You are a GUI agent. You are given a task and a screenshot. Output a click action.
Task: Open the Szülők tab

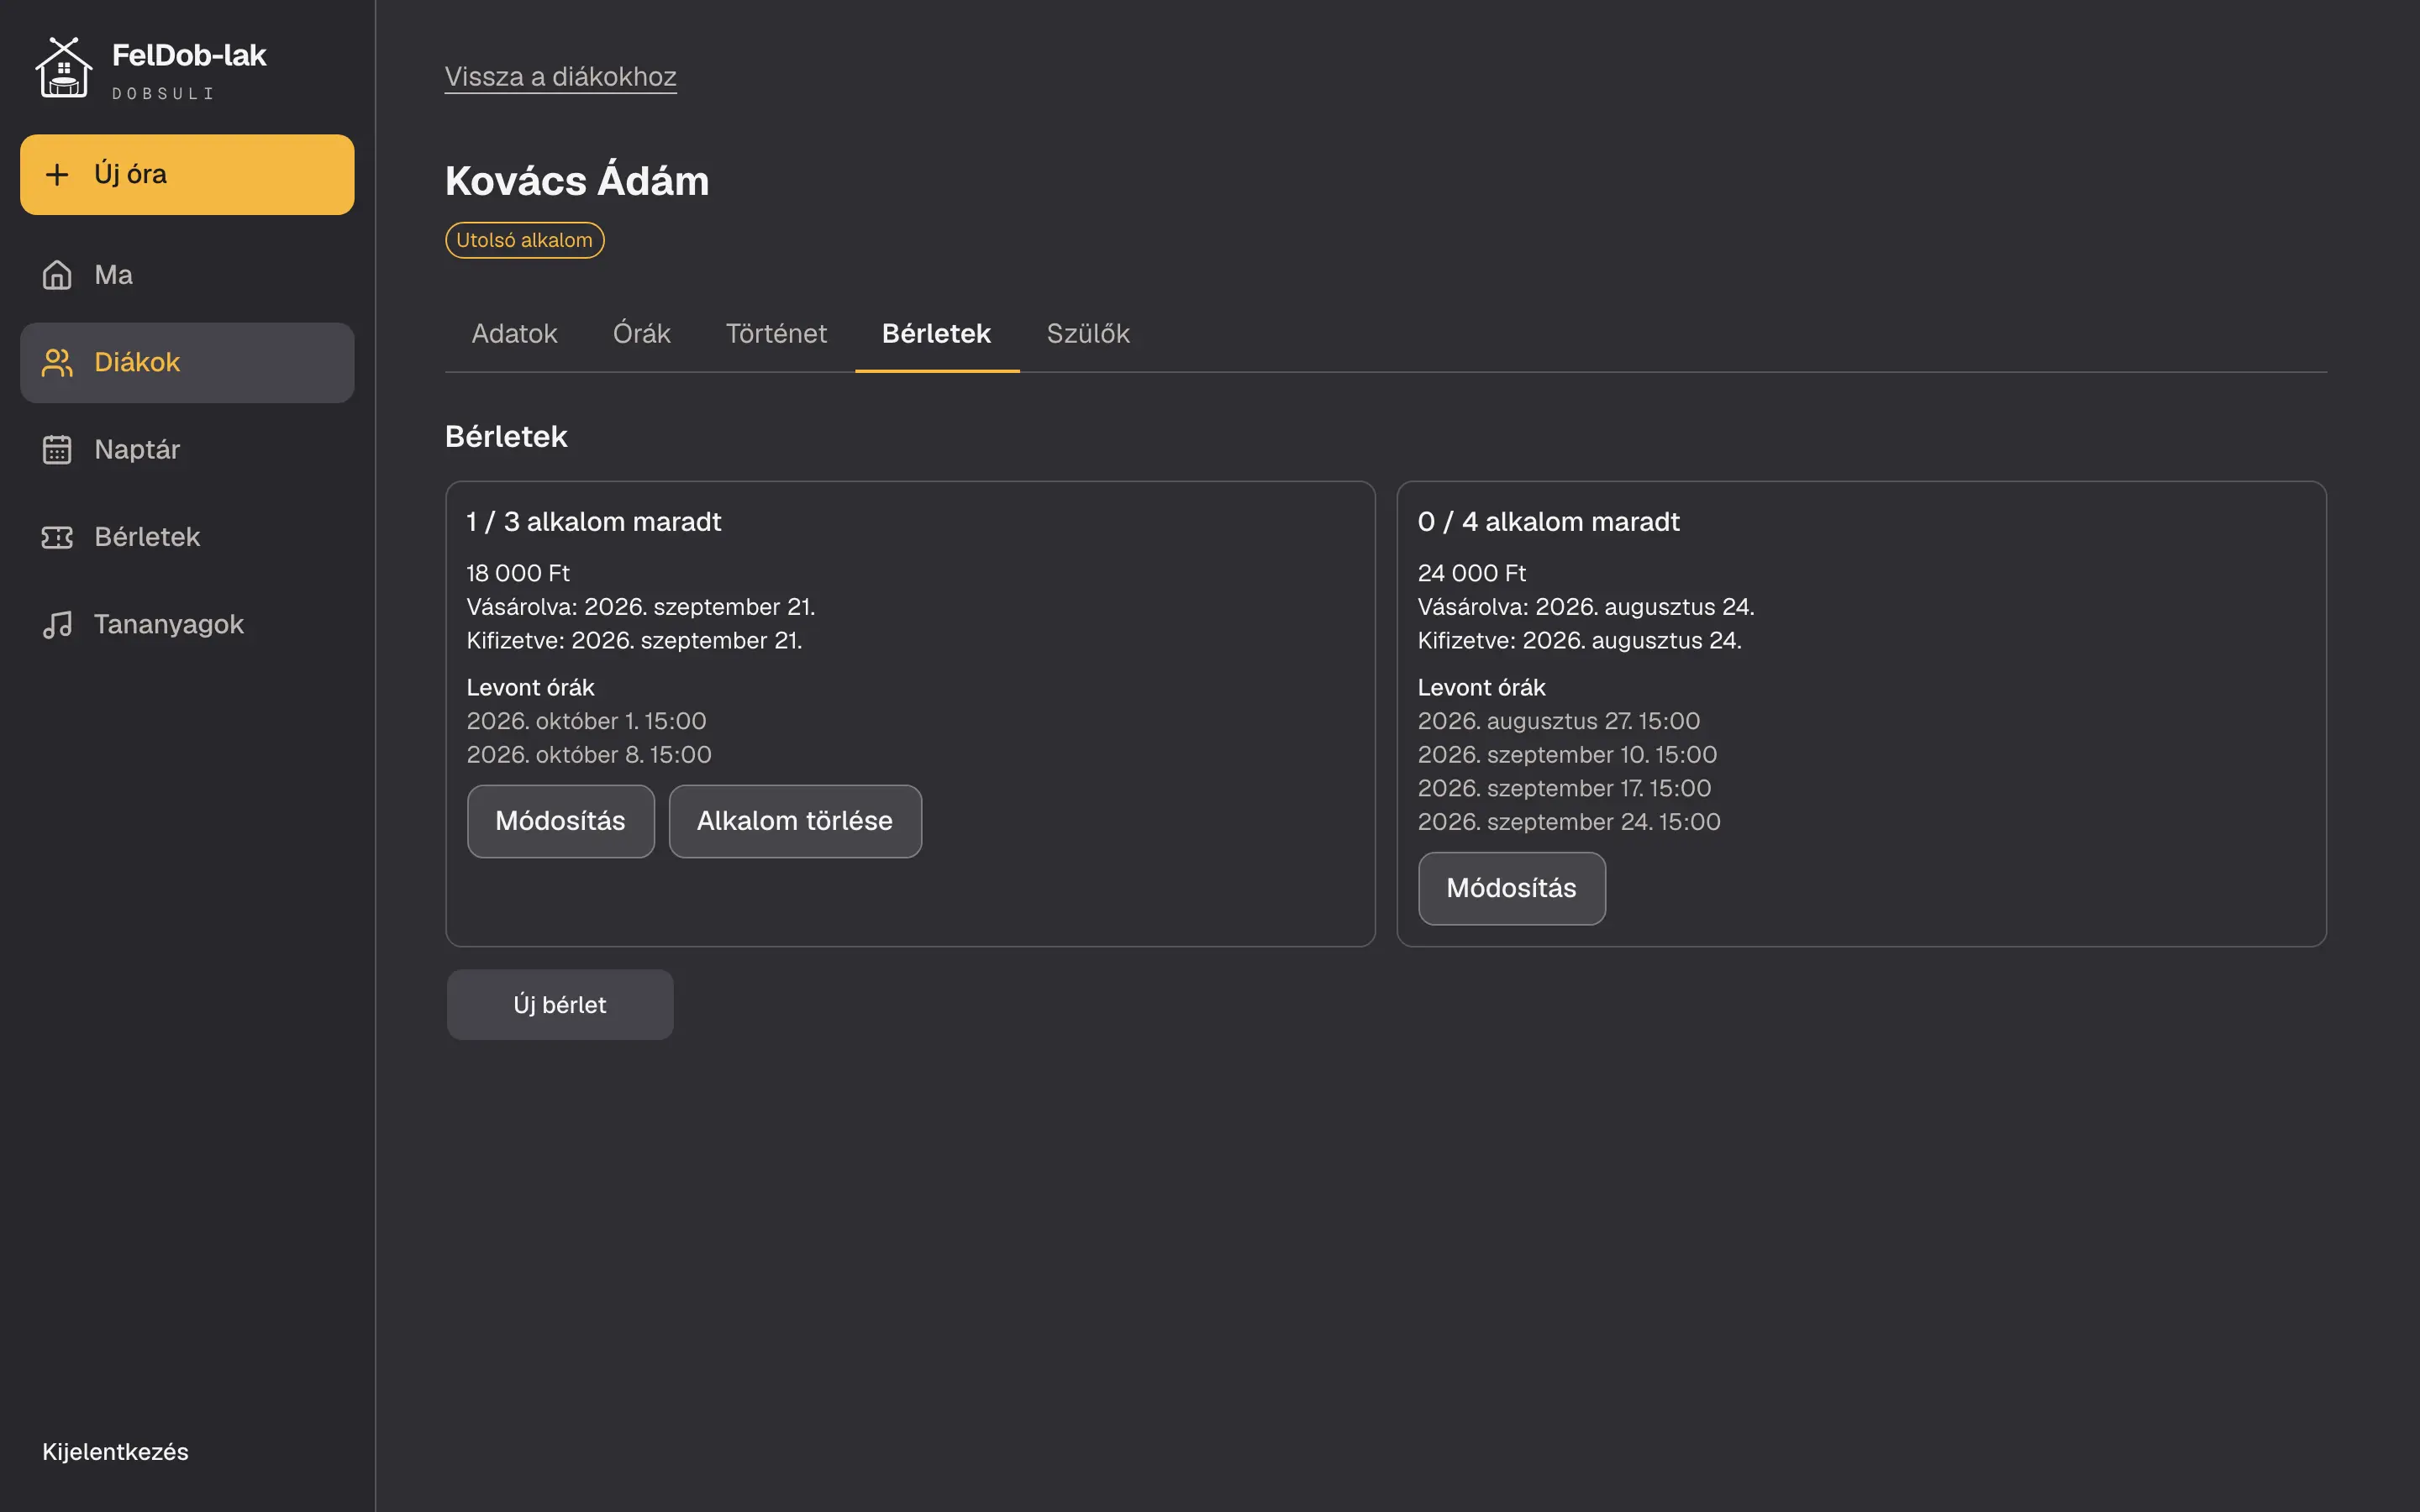click(1088, 334)
